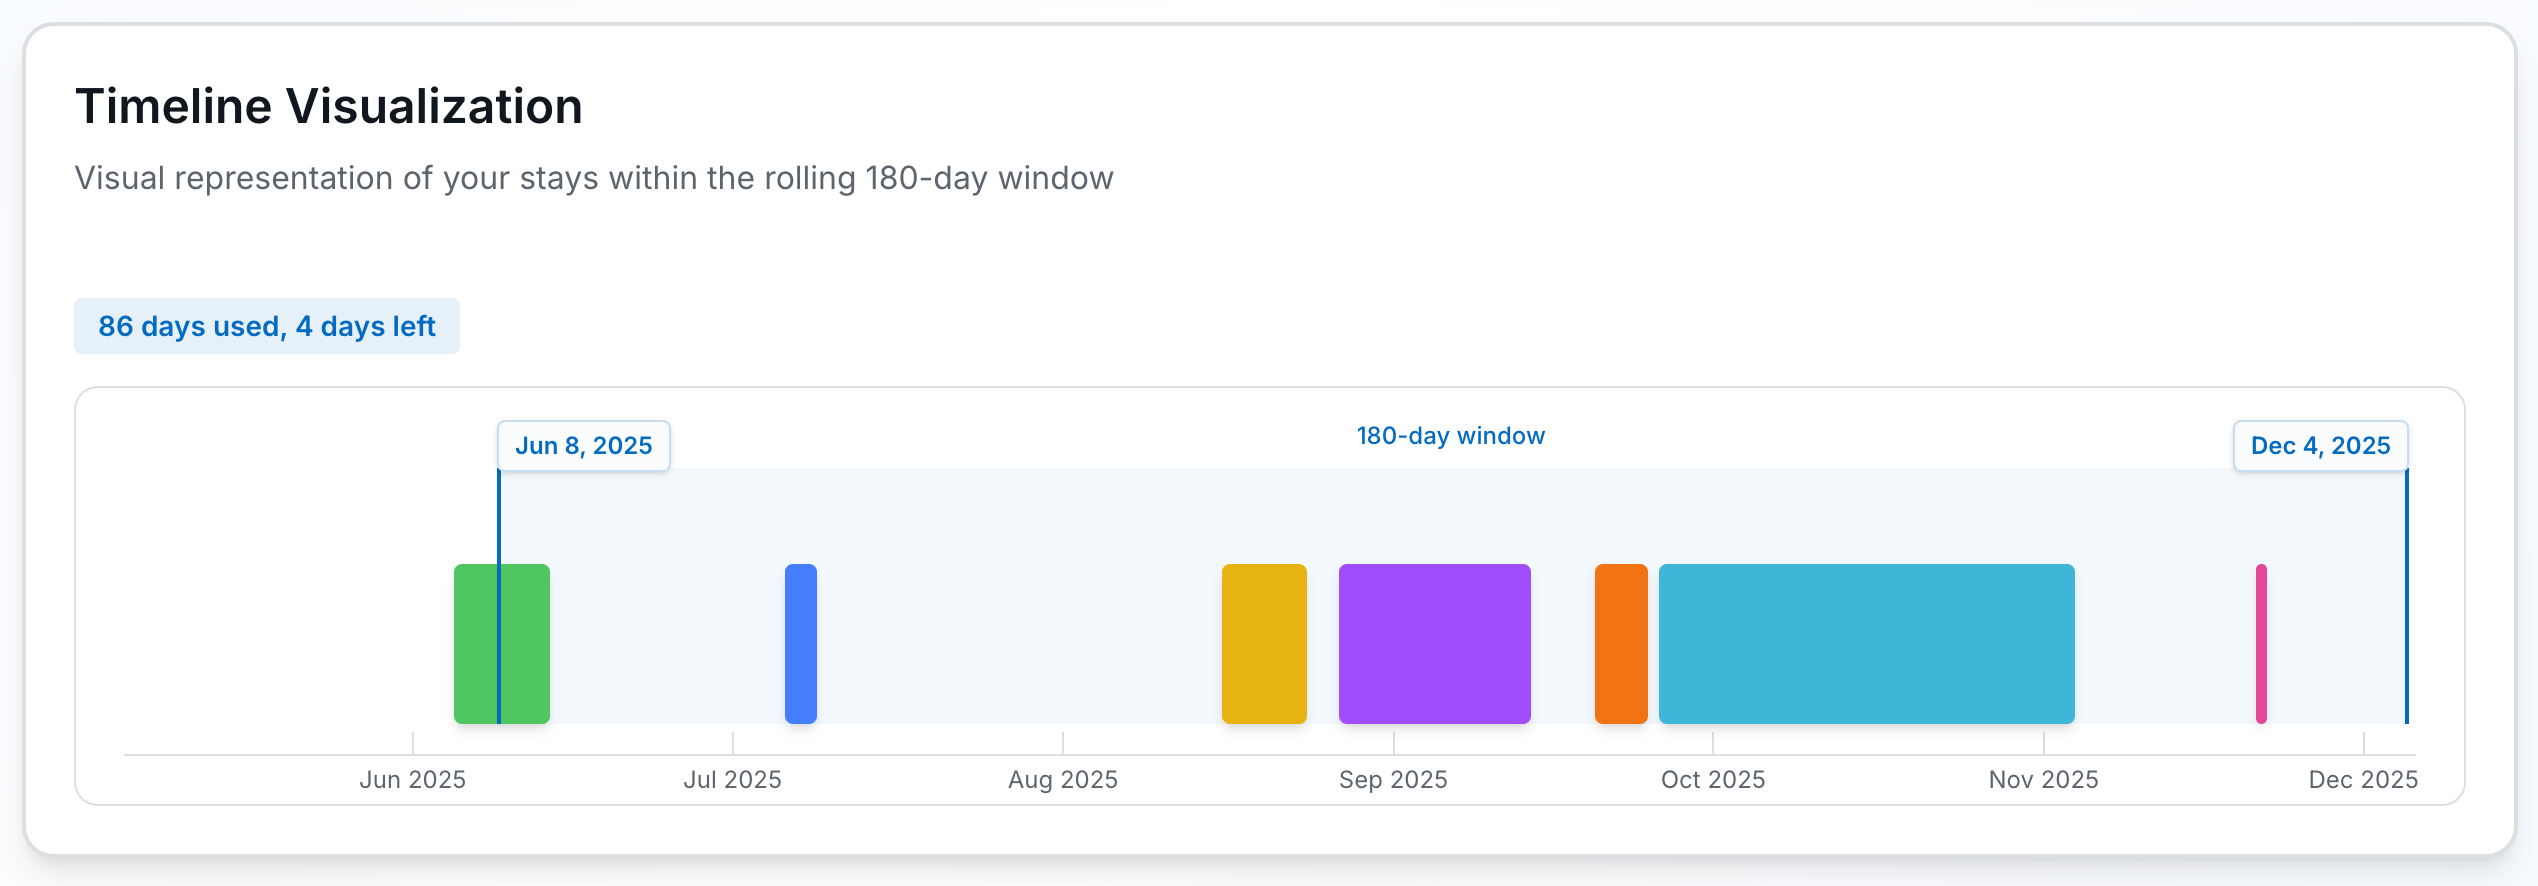
Task: Click the Sep 2025 axis label
Action: [x=1393, y=780]
